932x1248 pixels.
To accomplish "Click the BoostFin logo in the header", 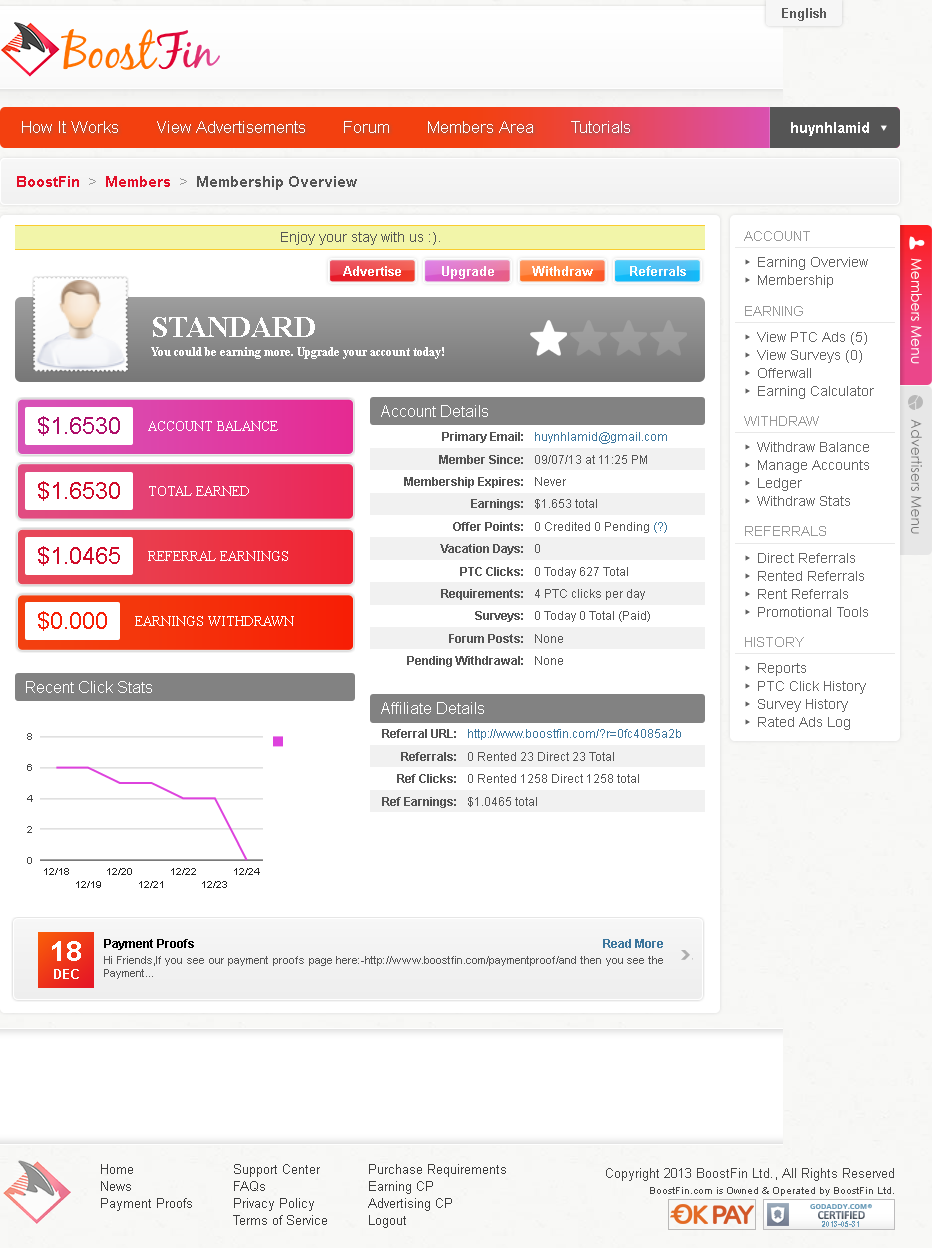I will pyautogui.click(x=110, y=50).
